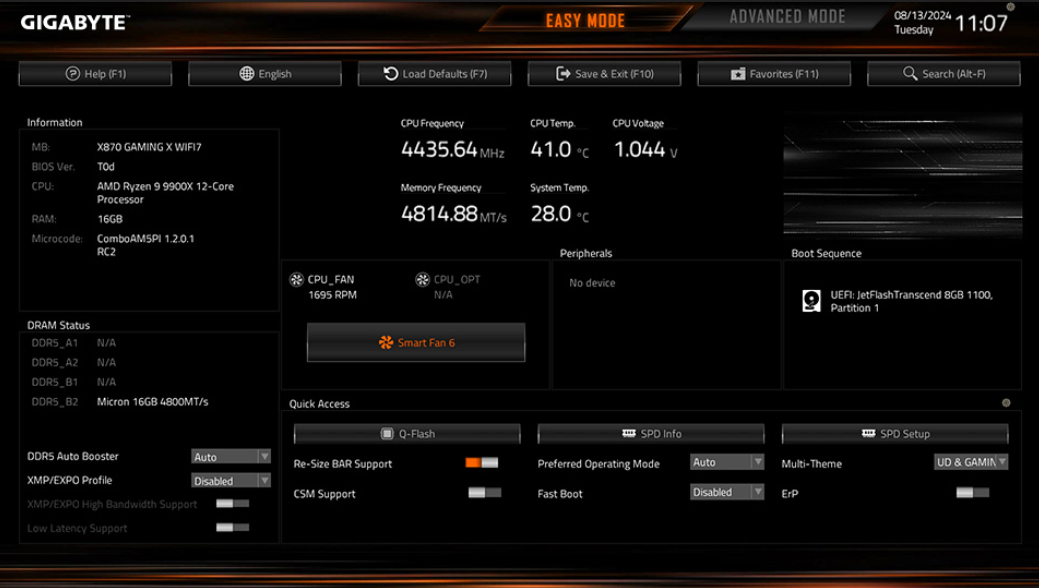Click AMD Ryzen 9 9900X processor text
This screenshot has height=588, width=1039.
tap(165, 193)
